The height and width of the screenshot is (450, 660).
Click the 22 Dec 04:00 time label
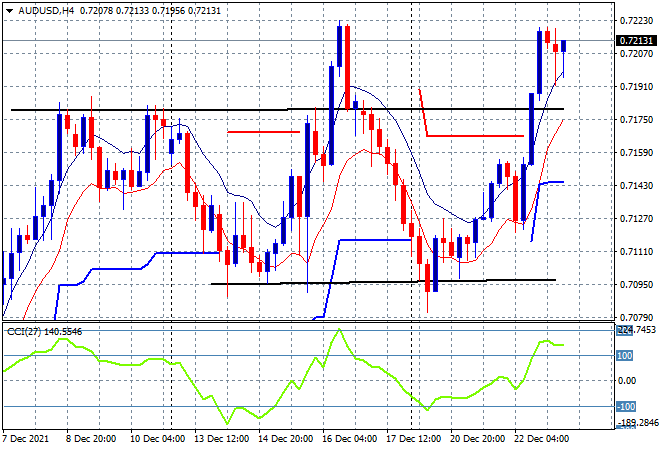click(541, 439)
